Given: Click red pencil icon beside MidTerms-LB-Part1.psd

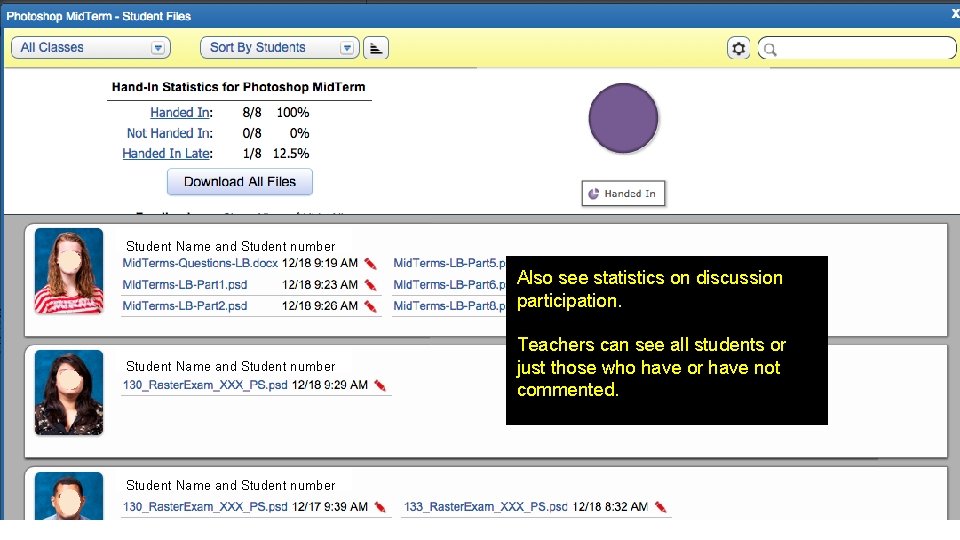Looking at the screenshot, I should (370, 285).
